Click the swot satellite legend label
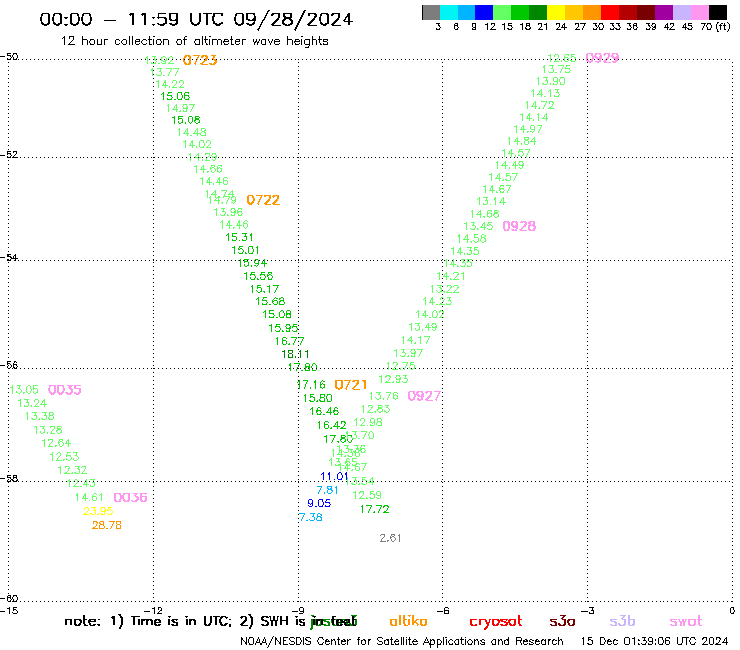This screenshot has width=740, height=650. tap(686, 621)
